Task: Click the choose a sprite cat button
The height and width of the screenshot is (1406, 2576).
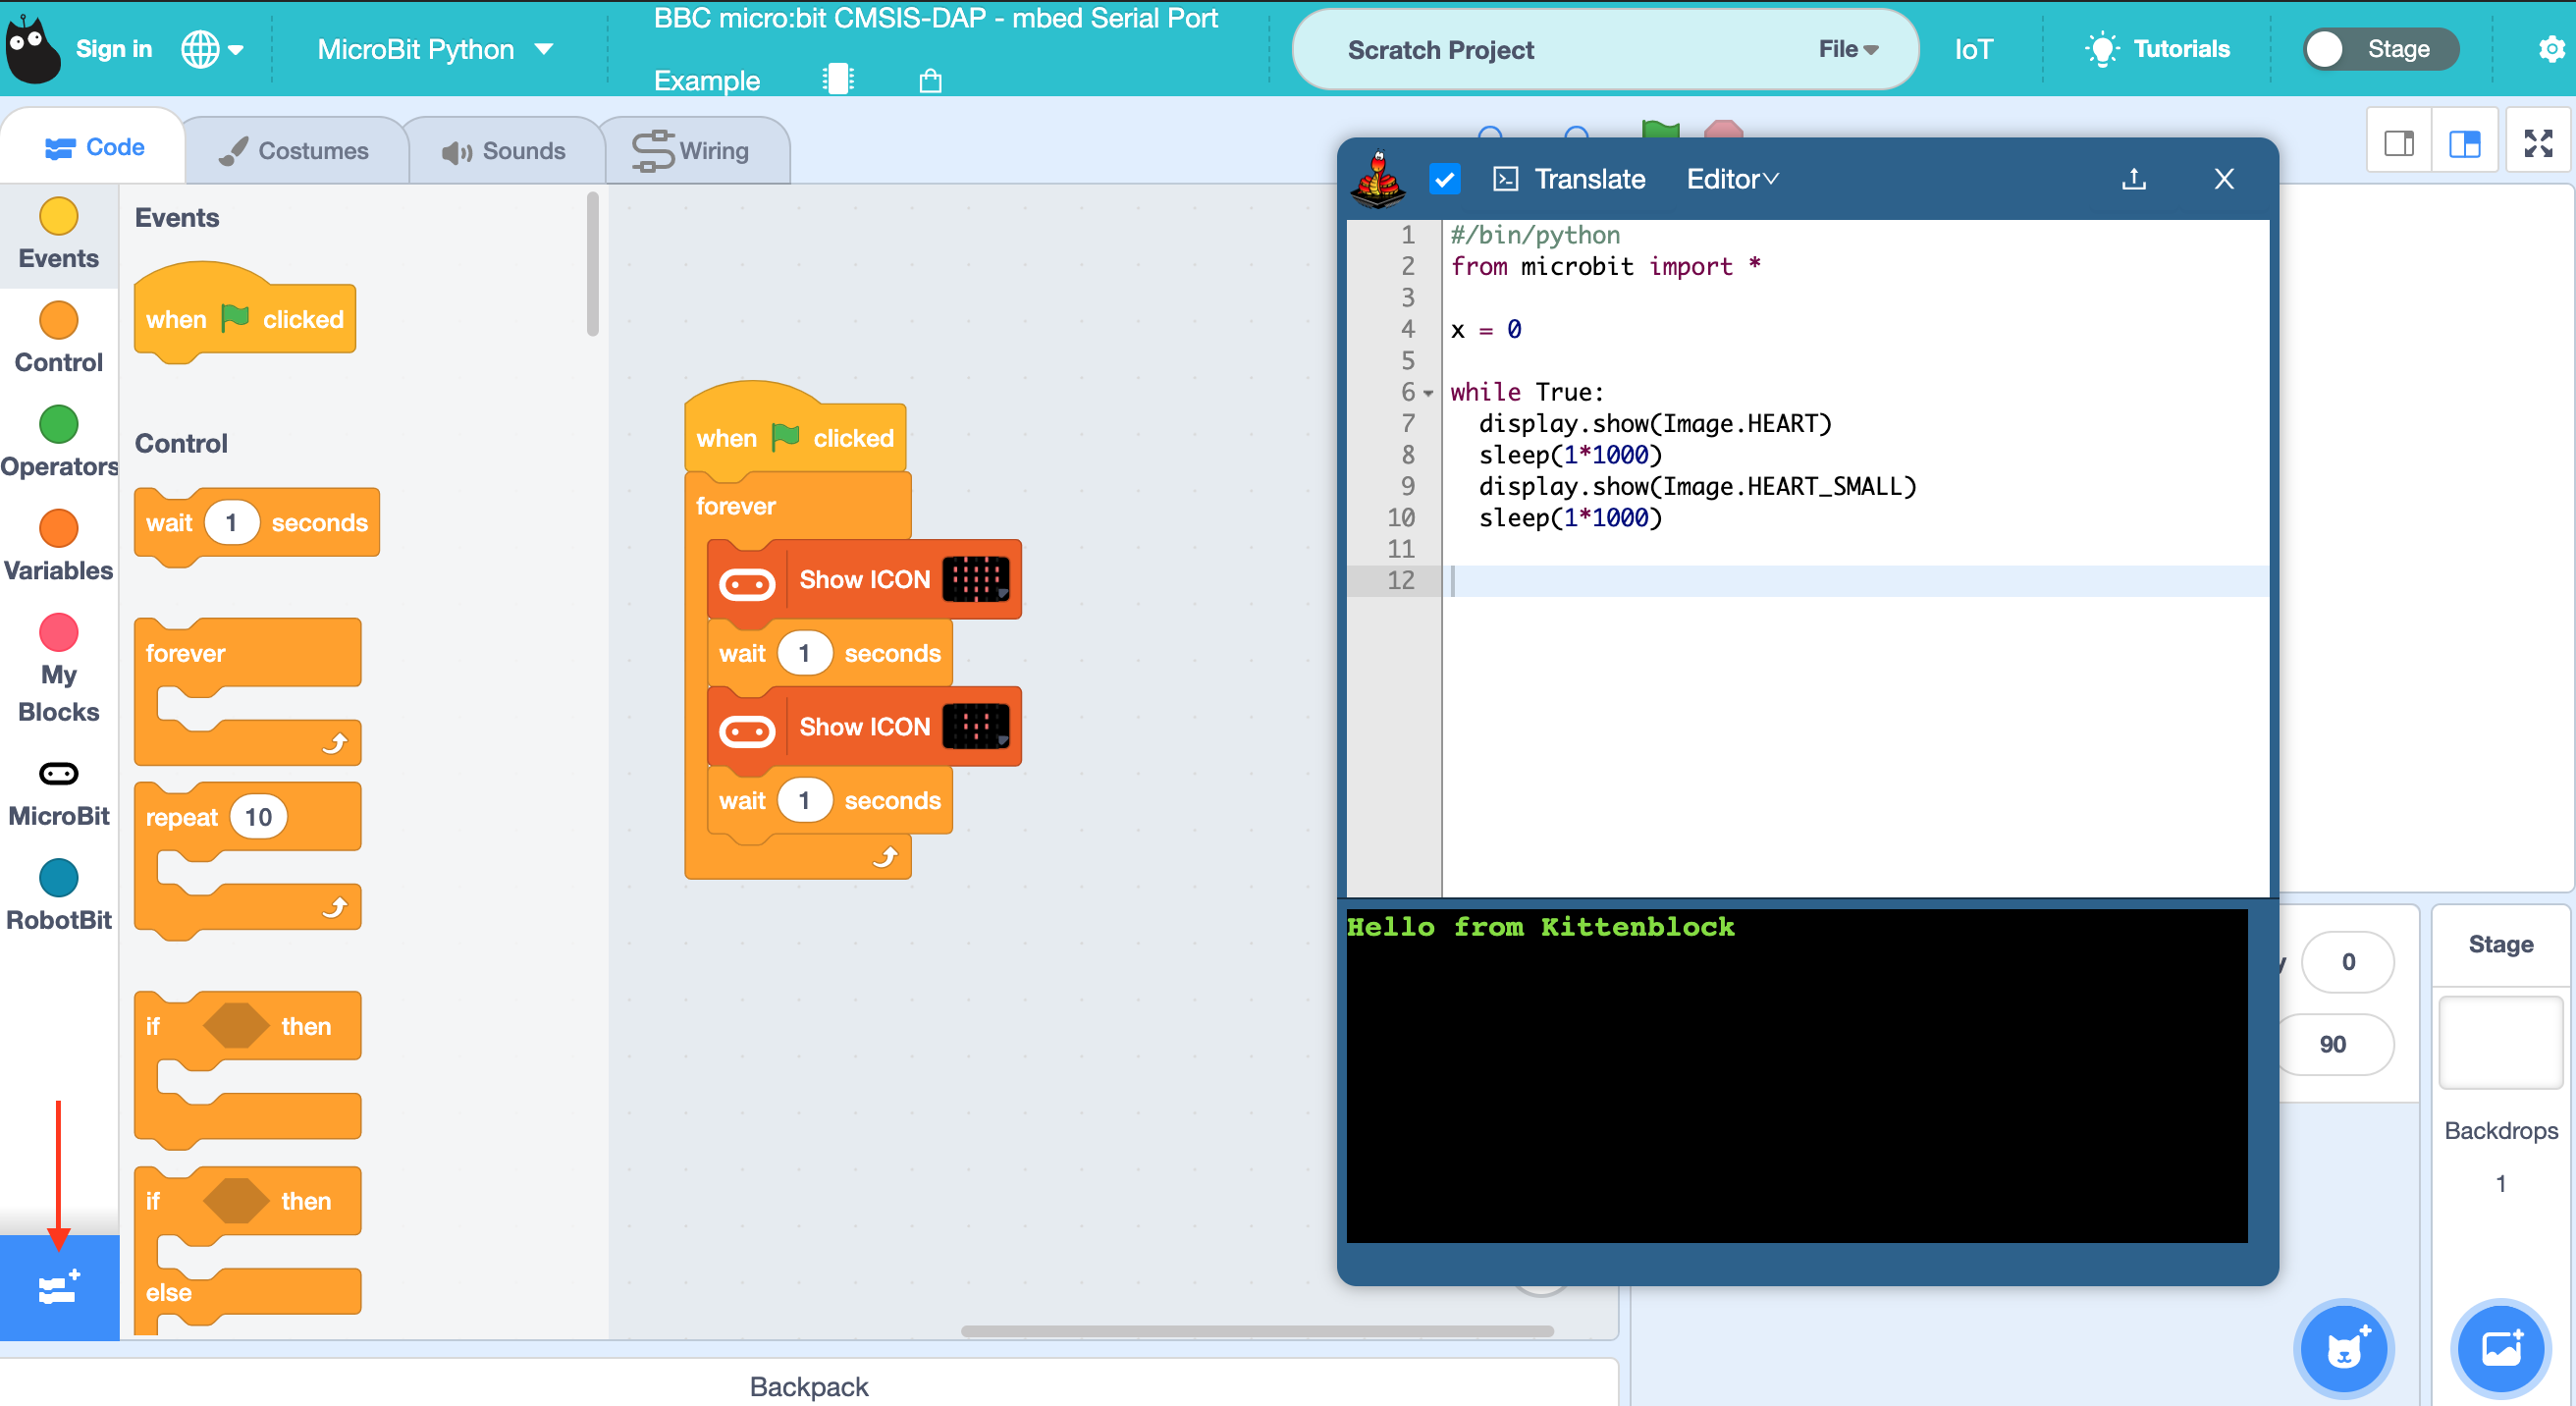Action: tap(2344, 1350)
